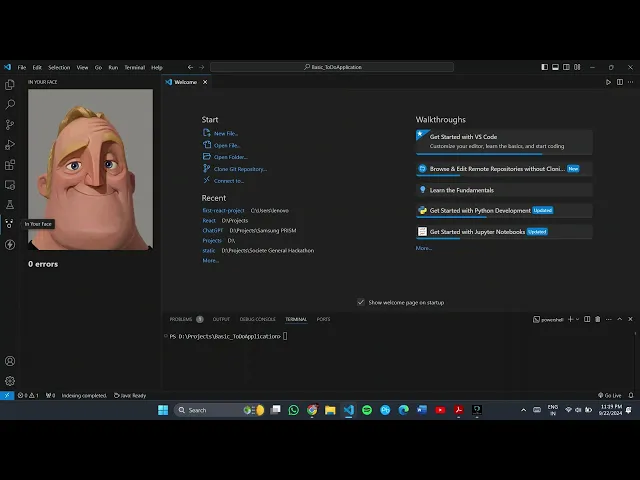The width and height of the screenshot is (640, 480).
Task: Go forward with the right arrow
Action: coord(202,67)
